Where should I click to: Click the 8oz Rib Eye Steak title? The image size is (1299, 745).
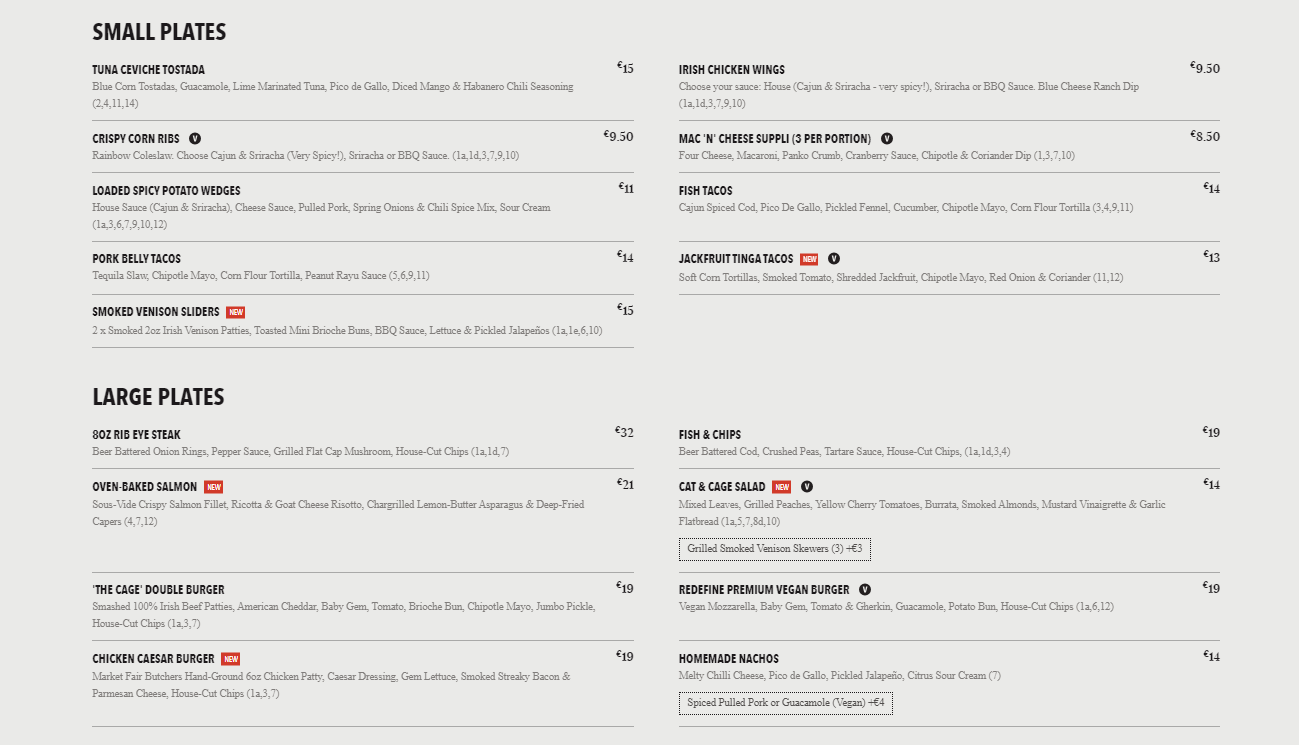click(x=136, y=435)
